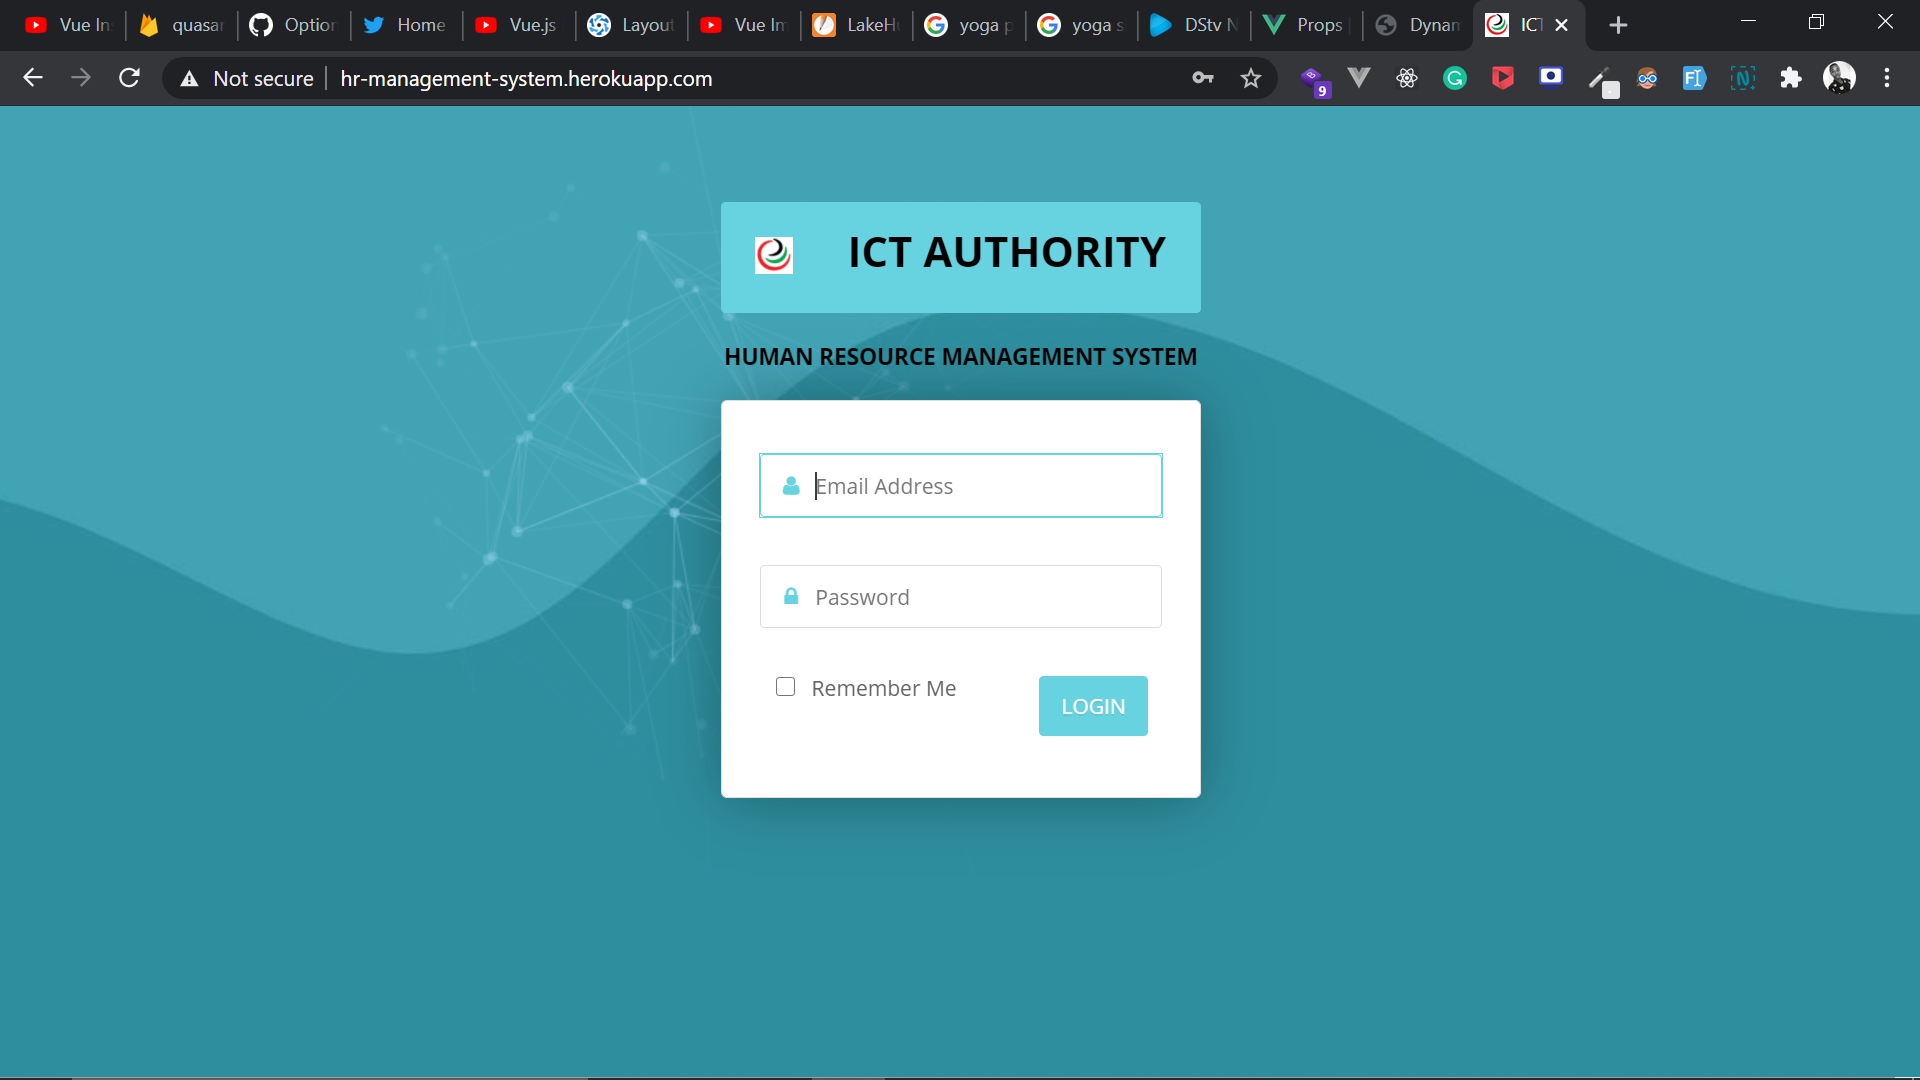Open the Notion Web Clipper extension

1744,78
